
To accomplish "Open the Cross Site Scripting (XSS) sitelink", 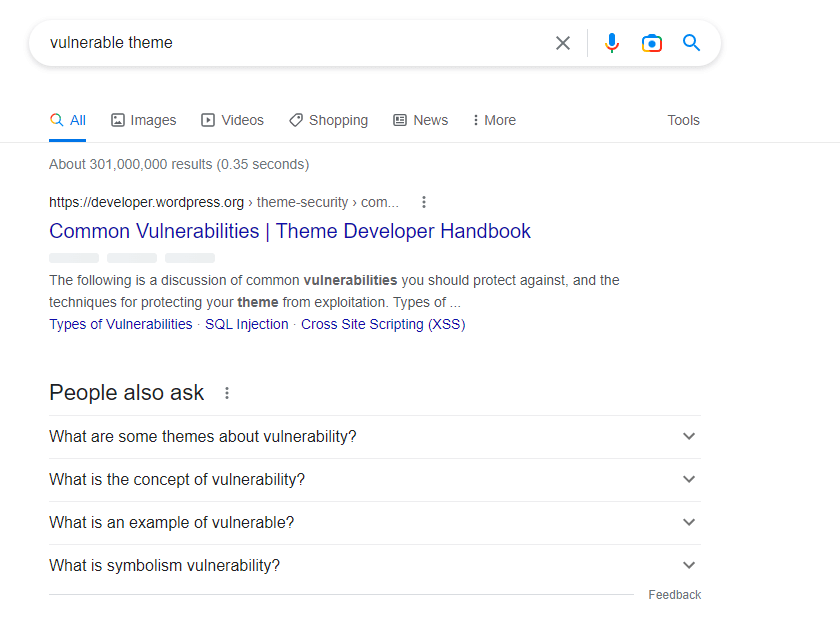I will (x=383, y=324).
